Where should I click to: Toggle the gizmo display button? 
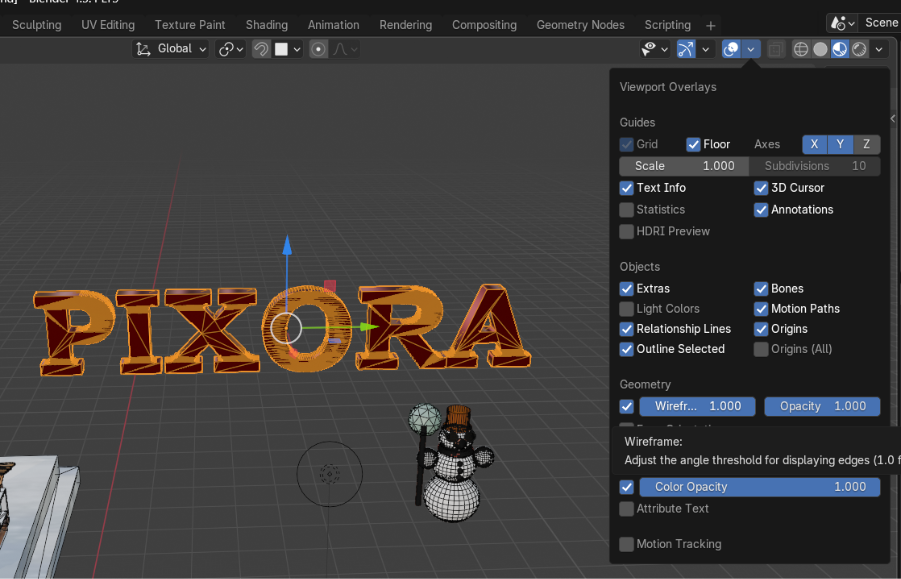tap(686, 49)
